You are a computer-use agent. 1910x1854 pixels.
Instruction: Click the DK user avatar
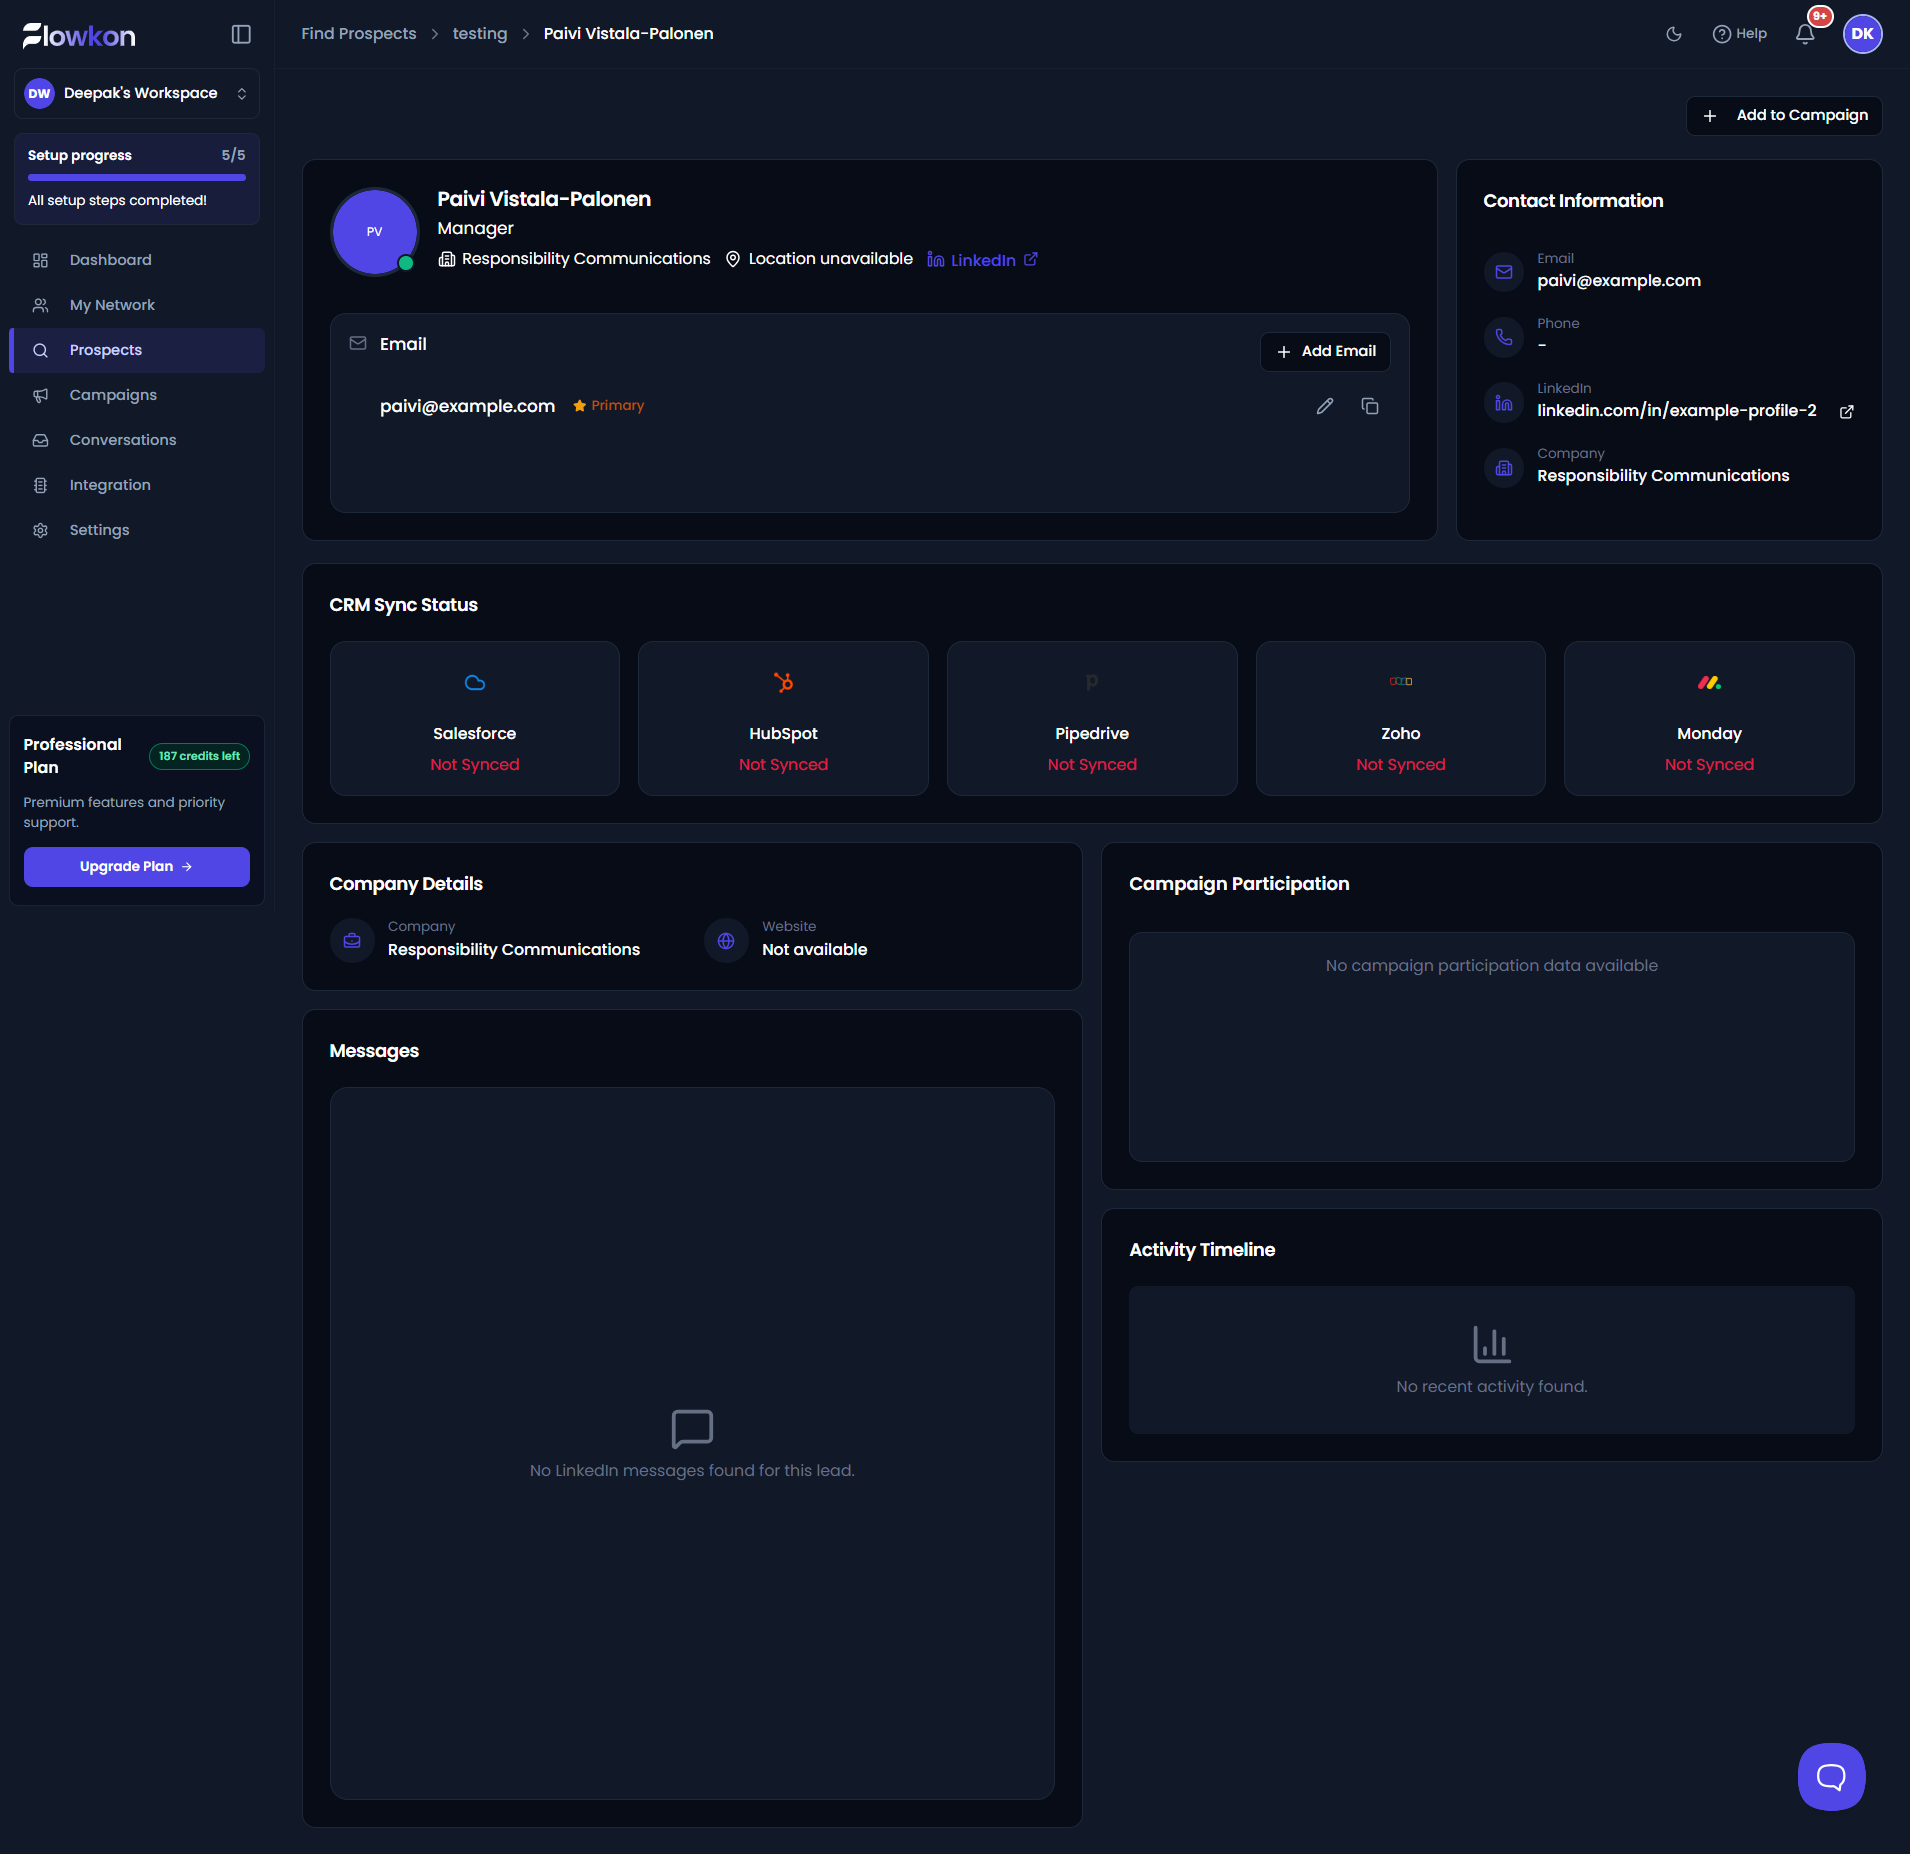(x=1862, y=34)
